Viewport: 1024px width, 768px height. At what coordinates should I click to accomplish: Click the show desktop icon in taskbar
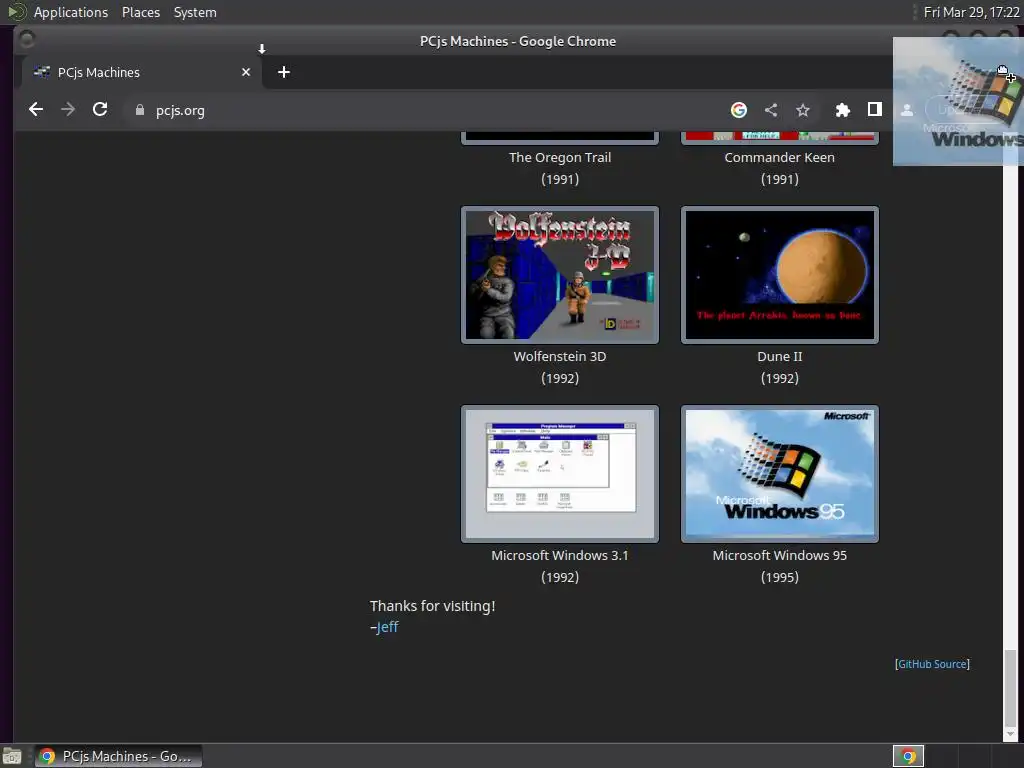click(x=12, y=756)
